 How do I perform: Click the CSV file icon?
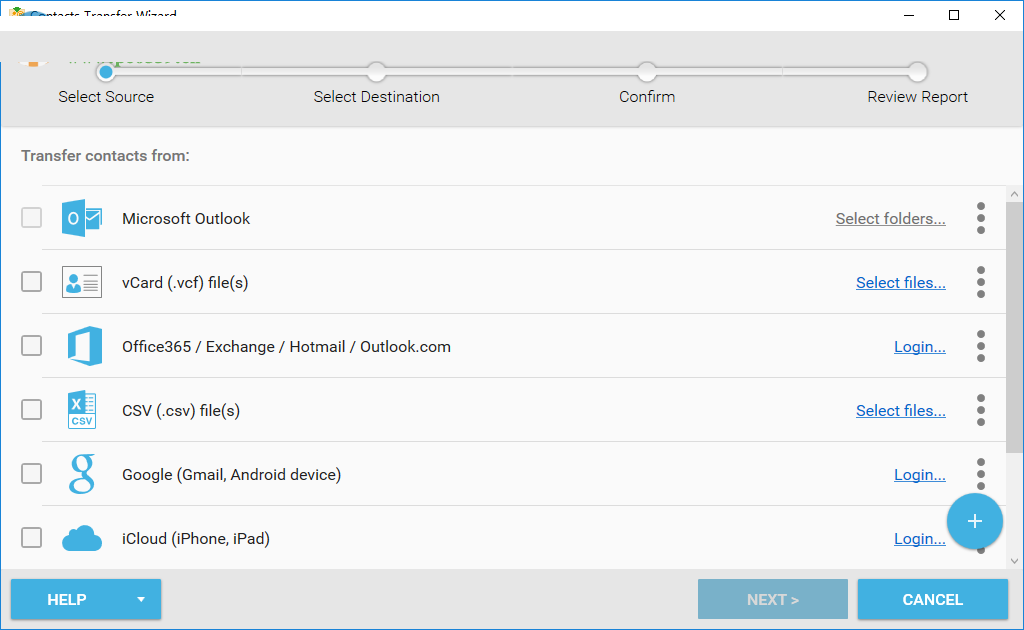(82, 410)
